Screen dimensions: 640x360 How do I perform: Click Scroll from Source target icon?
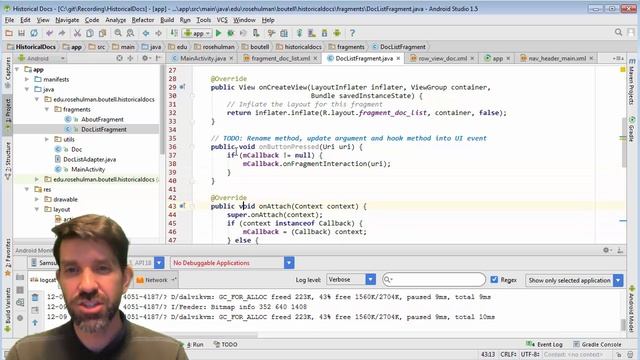120,58
